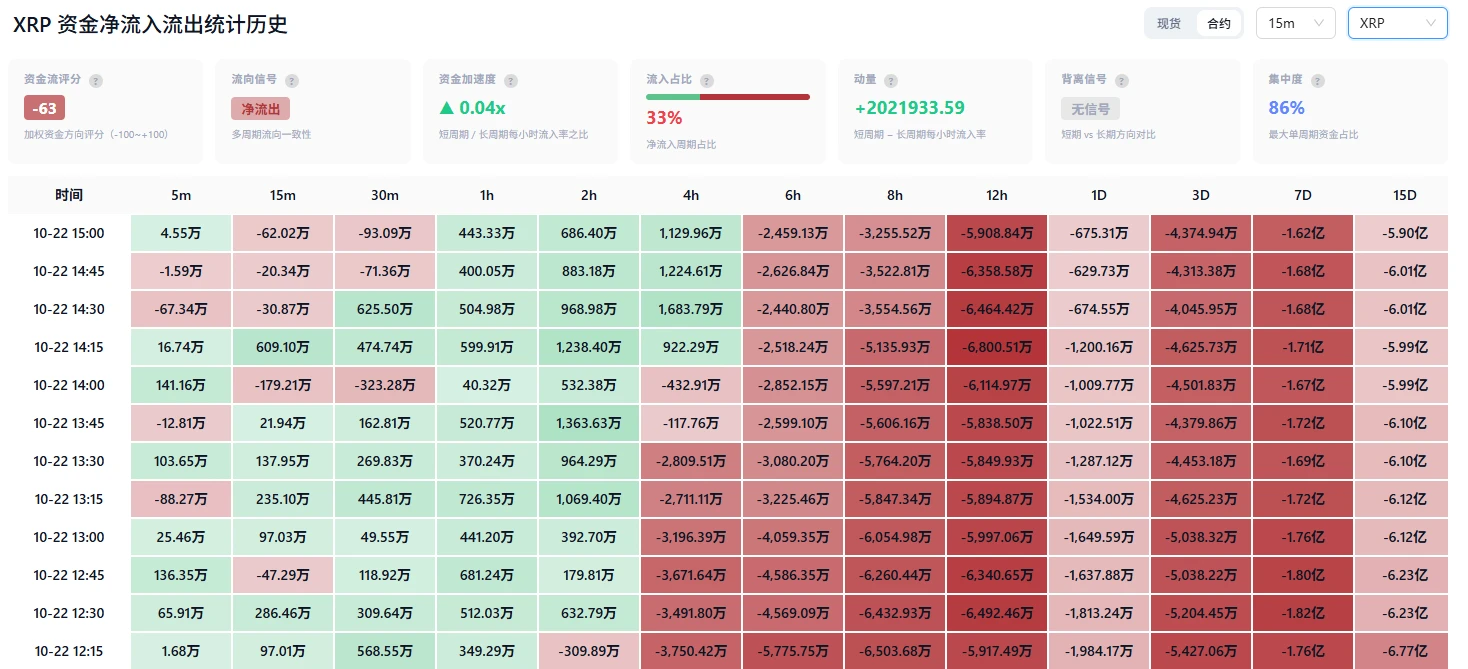
Task: Select the cell showing 1,129.96万
Action: [691, 233]
